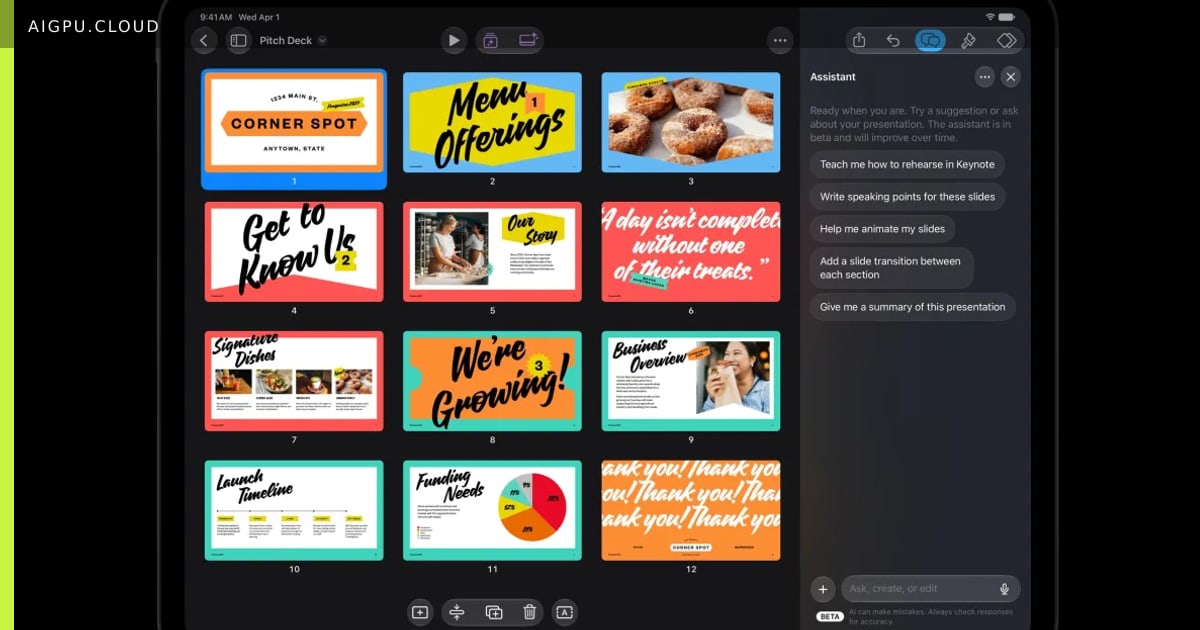Click the top toolbar add slide icon
The height and width of the screenshot is (630, 1200).
tap(491, 41)
